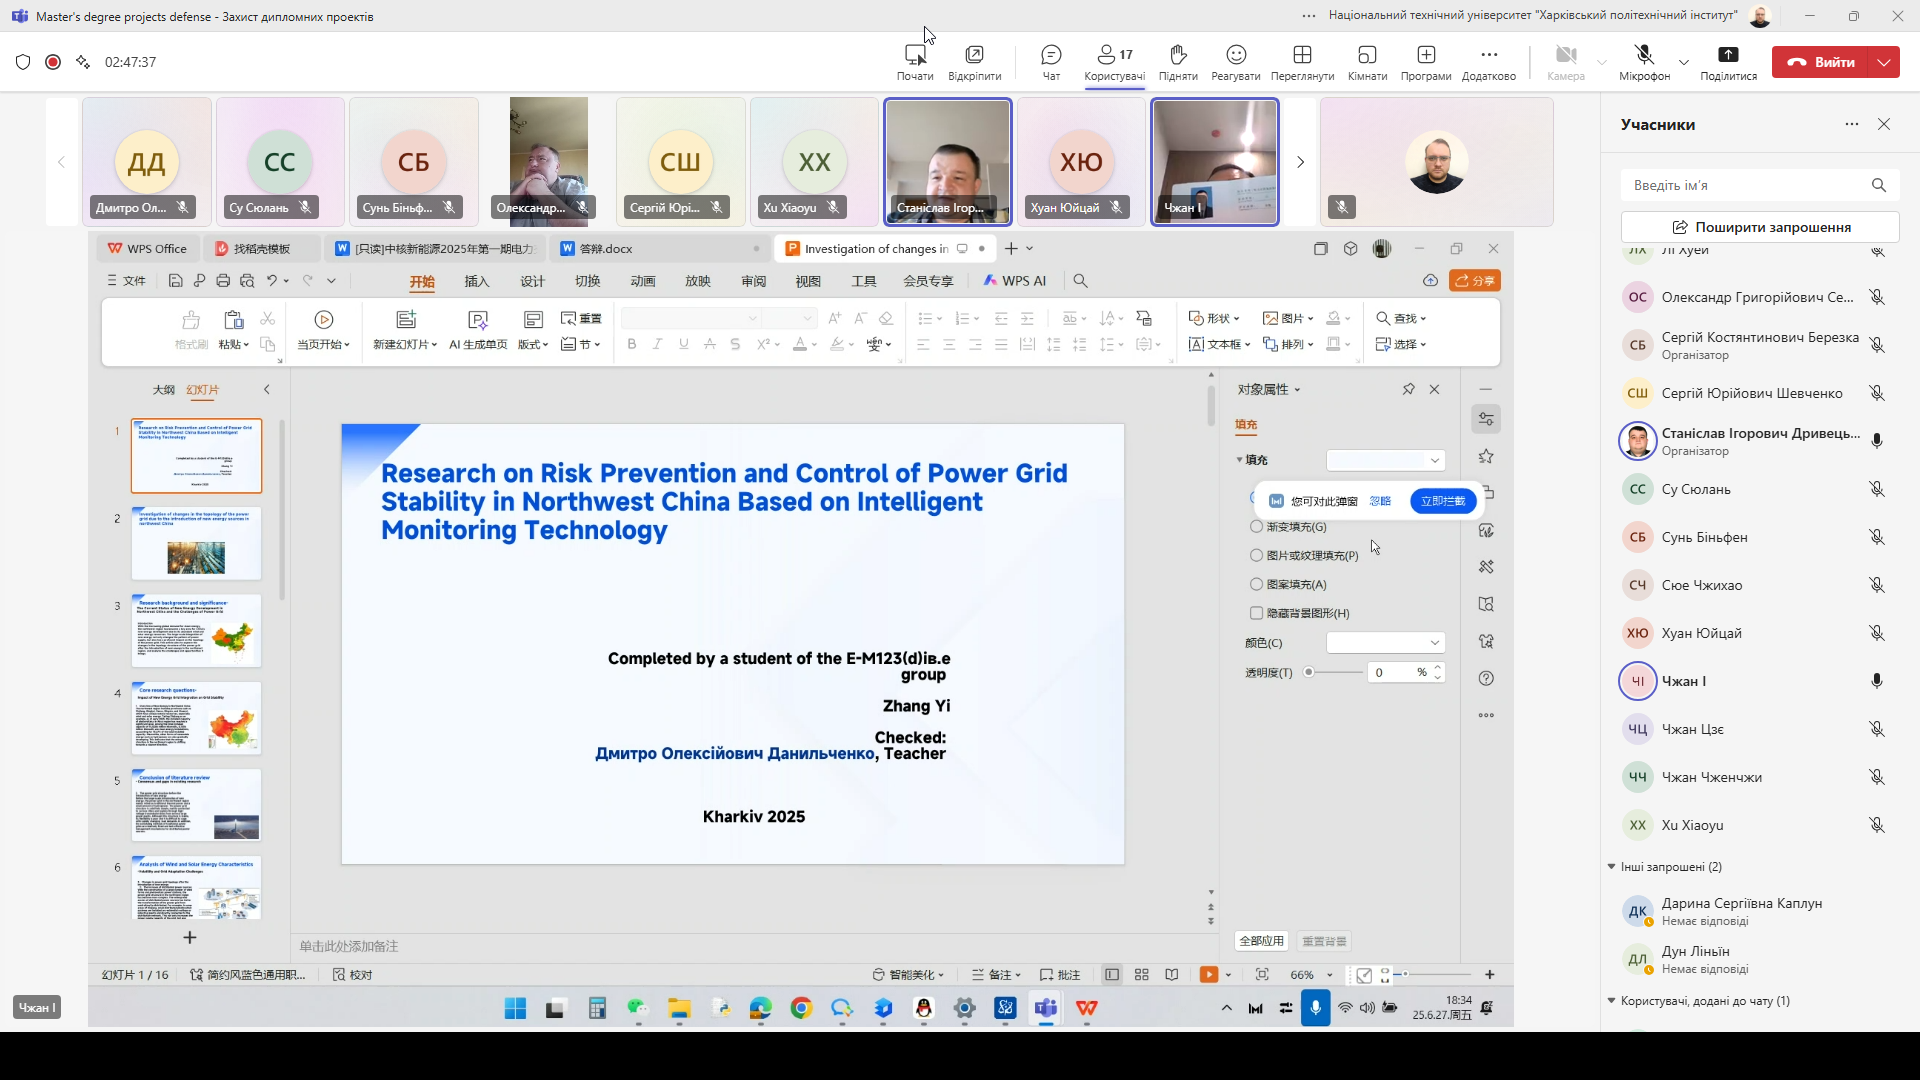Click the Raise hand (Підняти) icon
This screenshot has height=1080, width=1920.
[1177, 55]
